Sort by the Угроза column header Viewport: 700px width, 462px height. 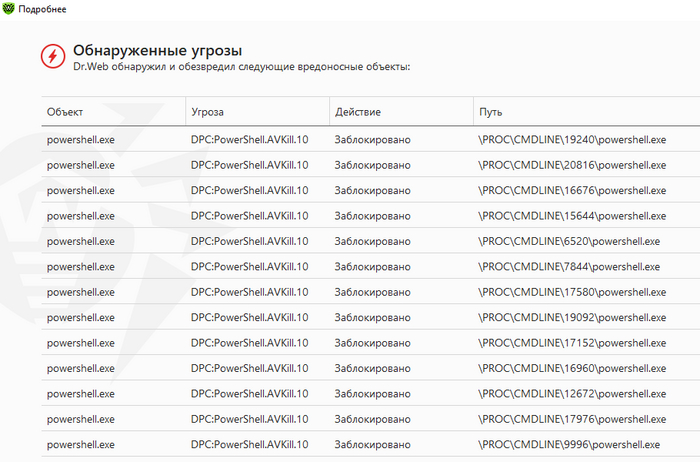[x=208, y=112]
